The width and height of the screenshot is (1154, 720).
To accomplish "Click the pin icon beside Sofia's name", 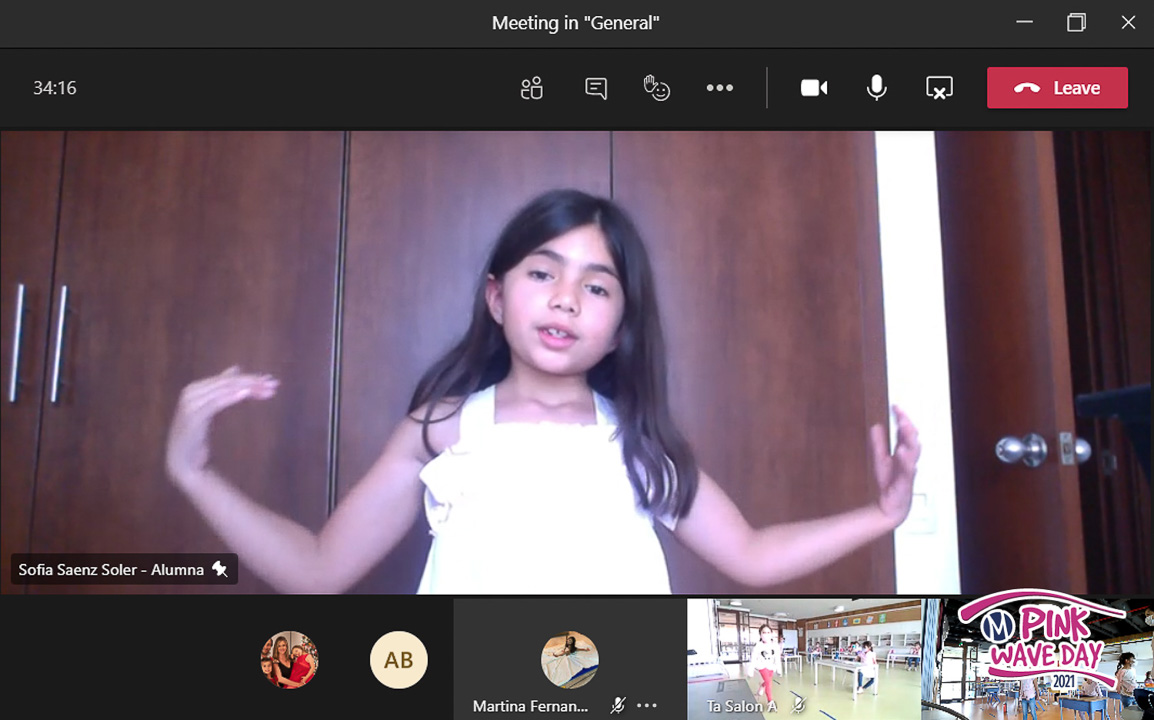I will (220, 570).
